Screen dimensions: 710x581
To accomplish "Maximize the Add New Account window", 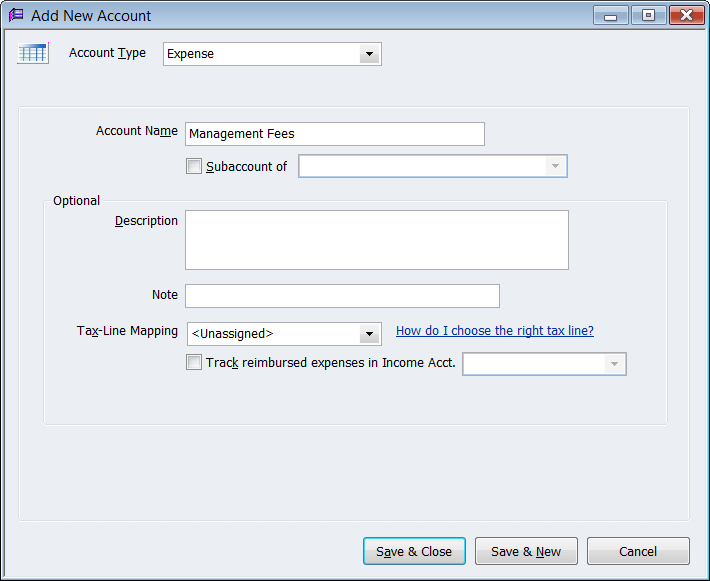I will (648, 16).
